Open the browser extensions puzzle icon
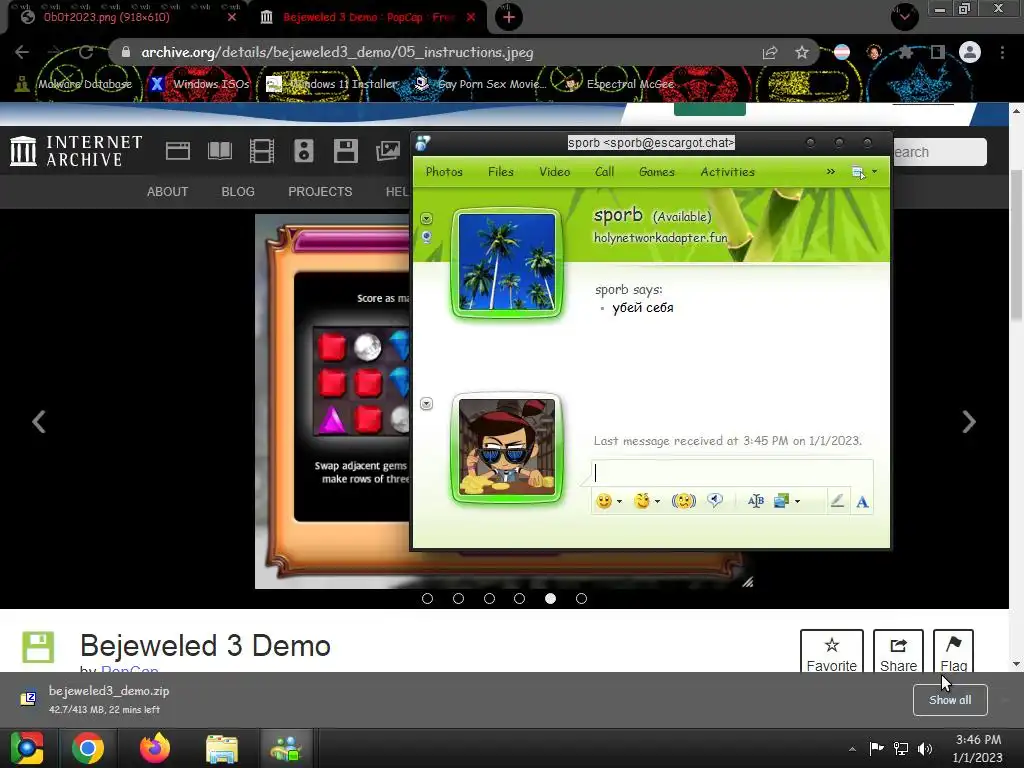This screenshot has width=1024, height=768. (905, 52)
